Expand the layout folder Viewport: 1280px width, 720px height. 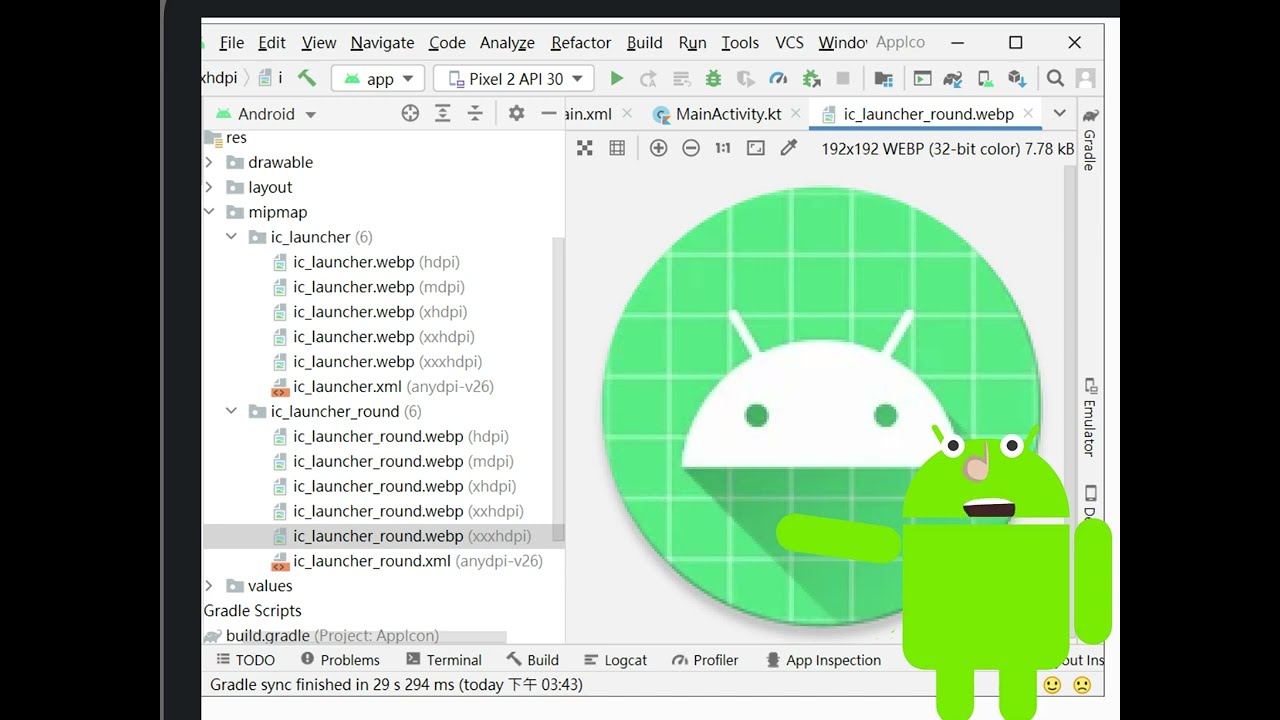pyautogui.click(x=208, y=187)
